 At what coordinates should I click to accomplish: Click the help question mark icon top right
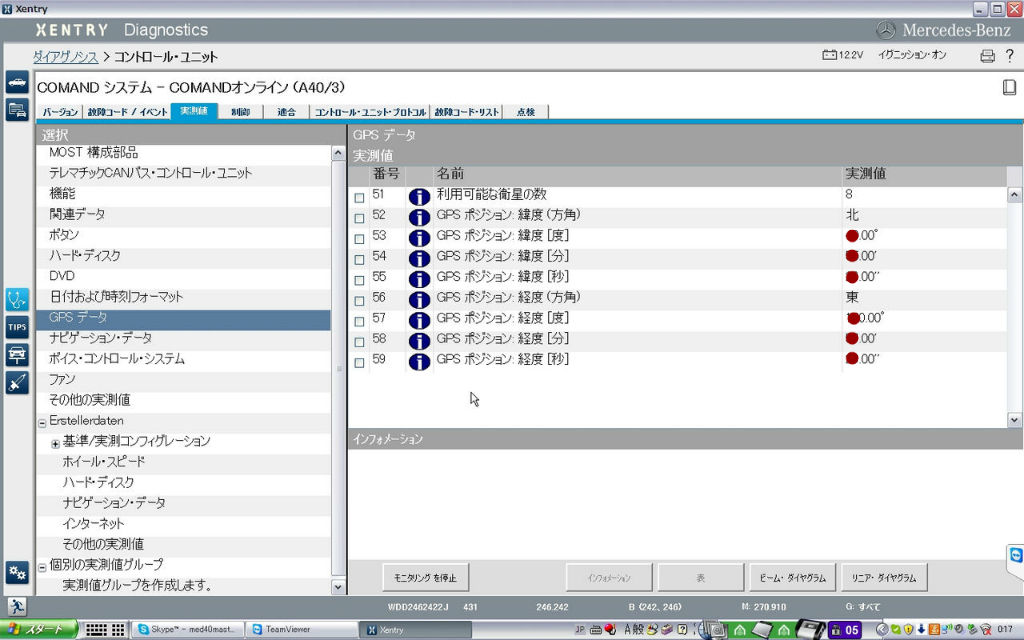[x=1008, y=57]
